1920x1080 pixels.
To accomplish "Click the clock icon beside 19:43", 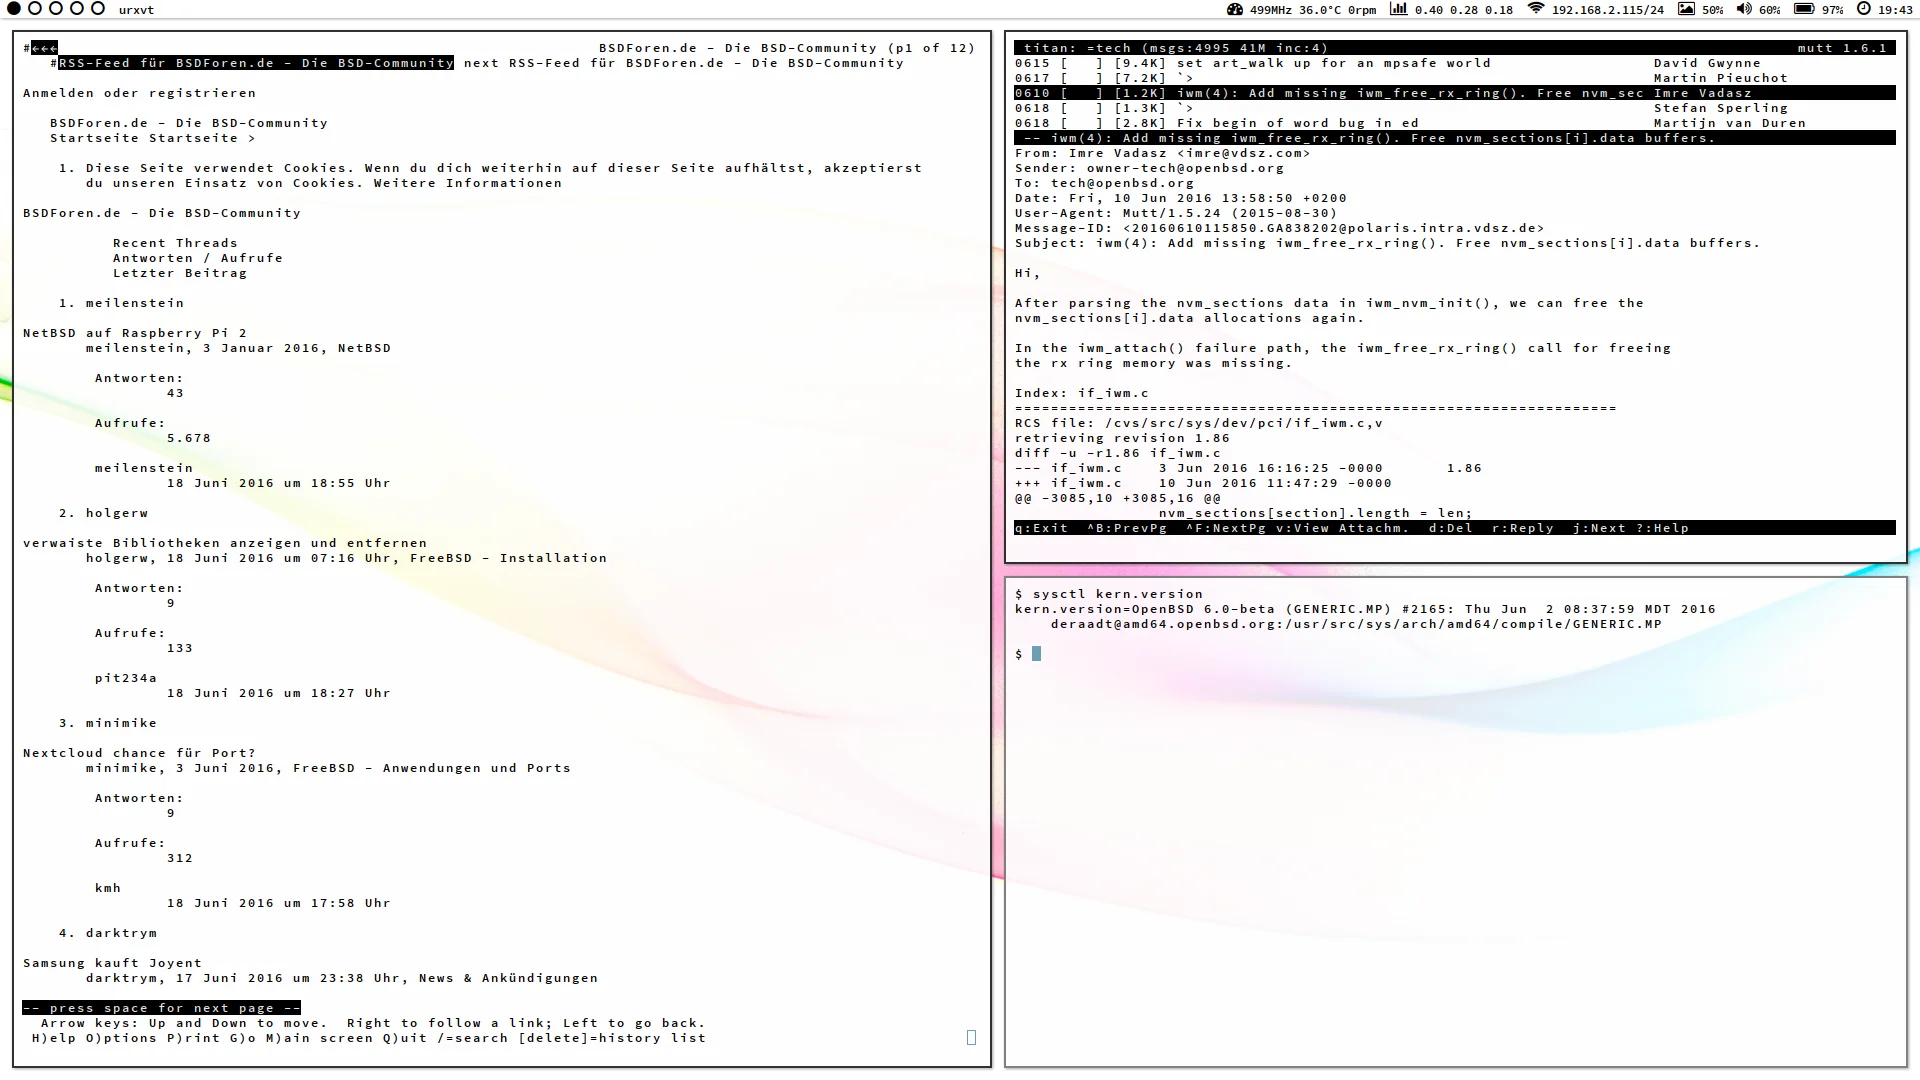I will coord(1864,9).
